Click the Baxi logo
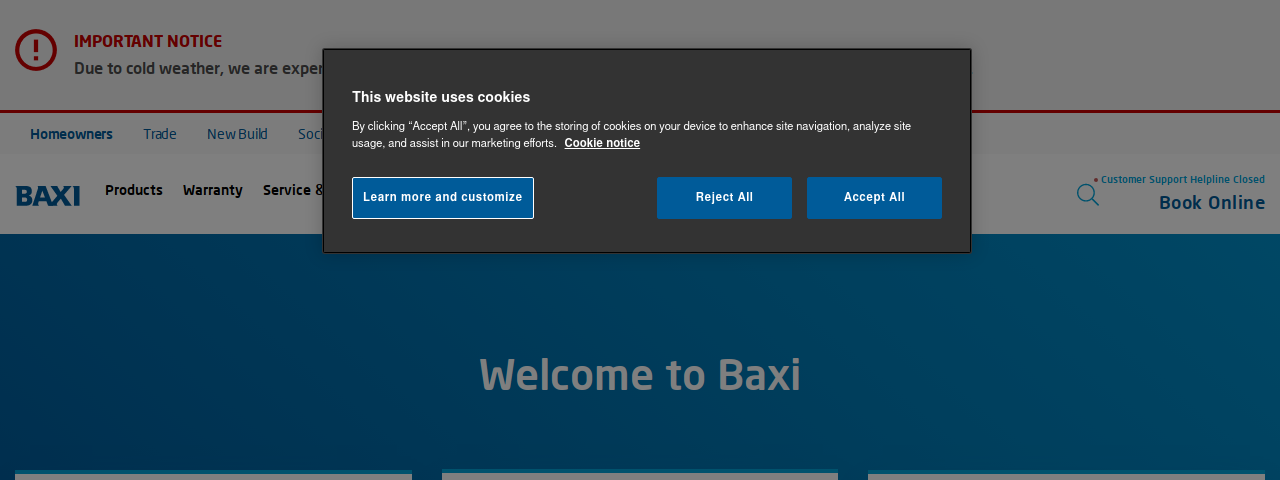Screen dimensions: 1280x480 point(48,196)
